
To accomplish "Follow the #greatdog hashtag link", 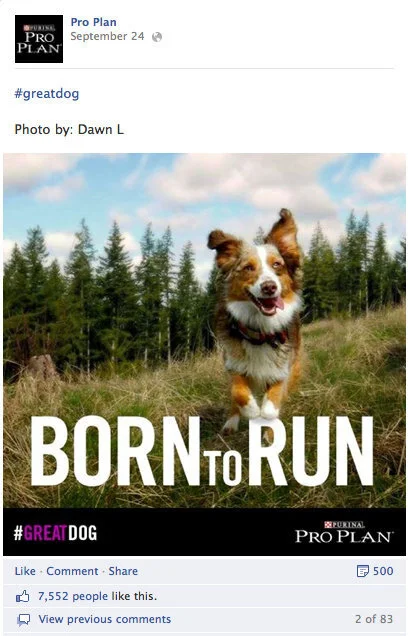I will pos(47,94).
